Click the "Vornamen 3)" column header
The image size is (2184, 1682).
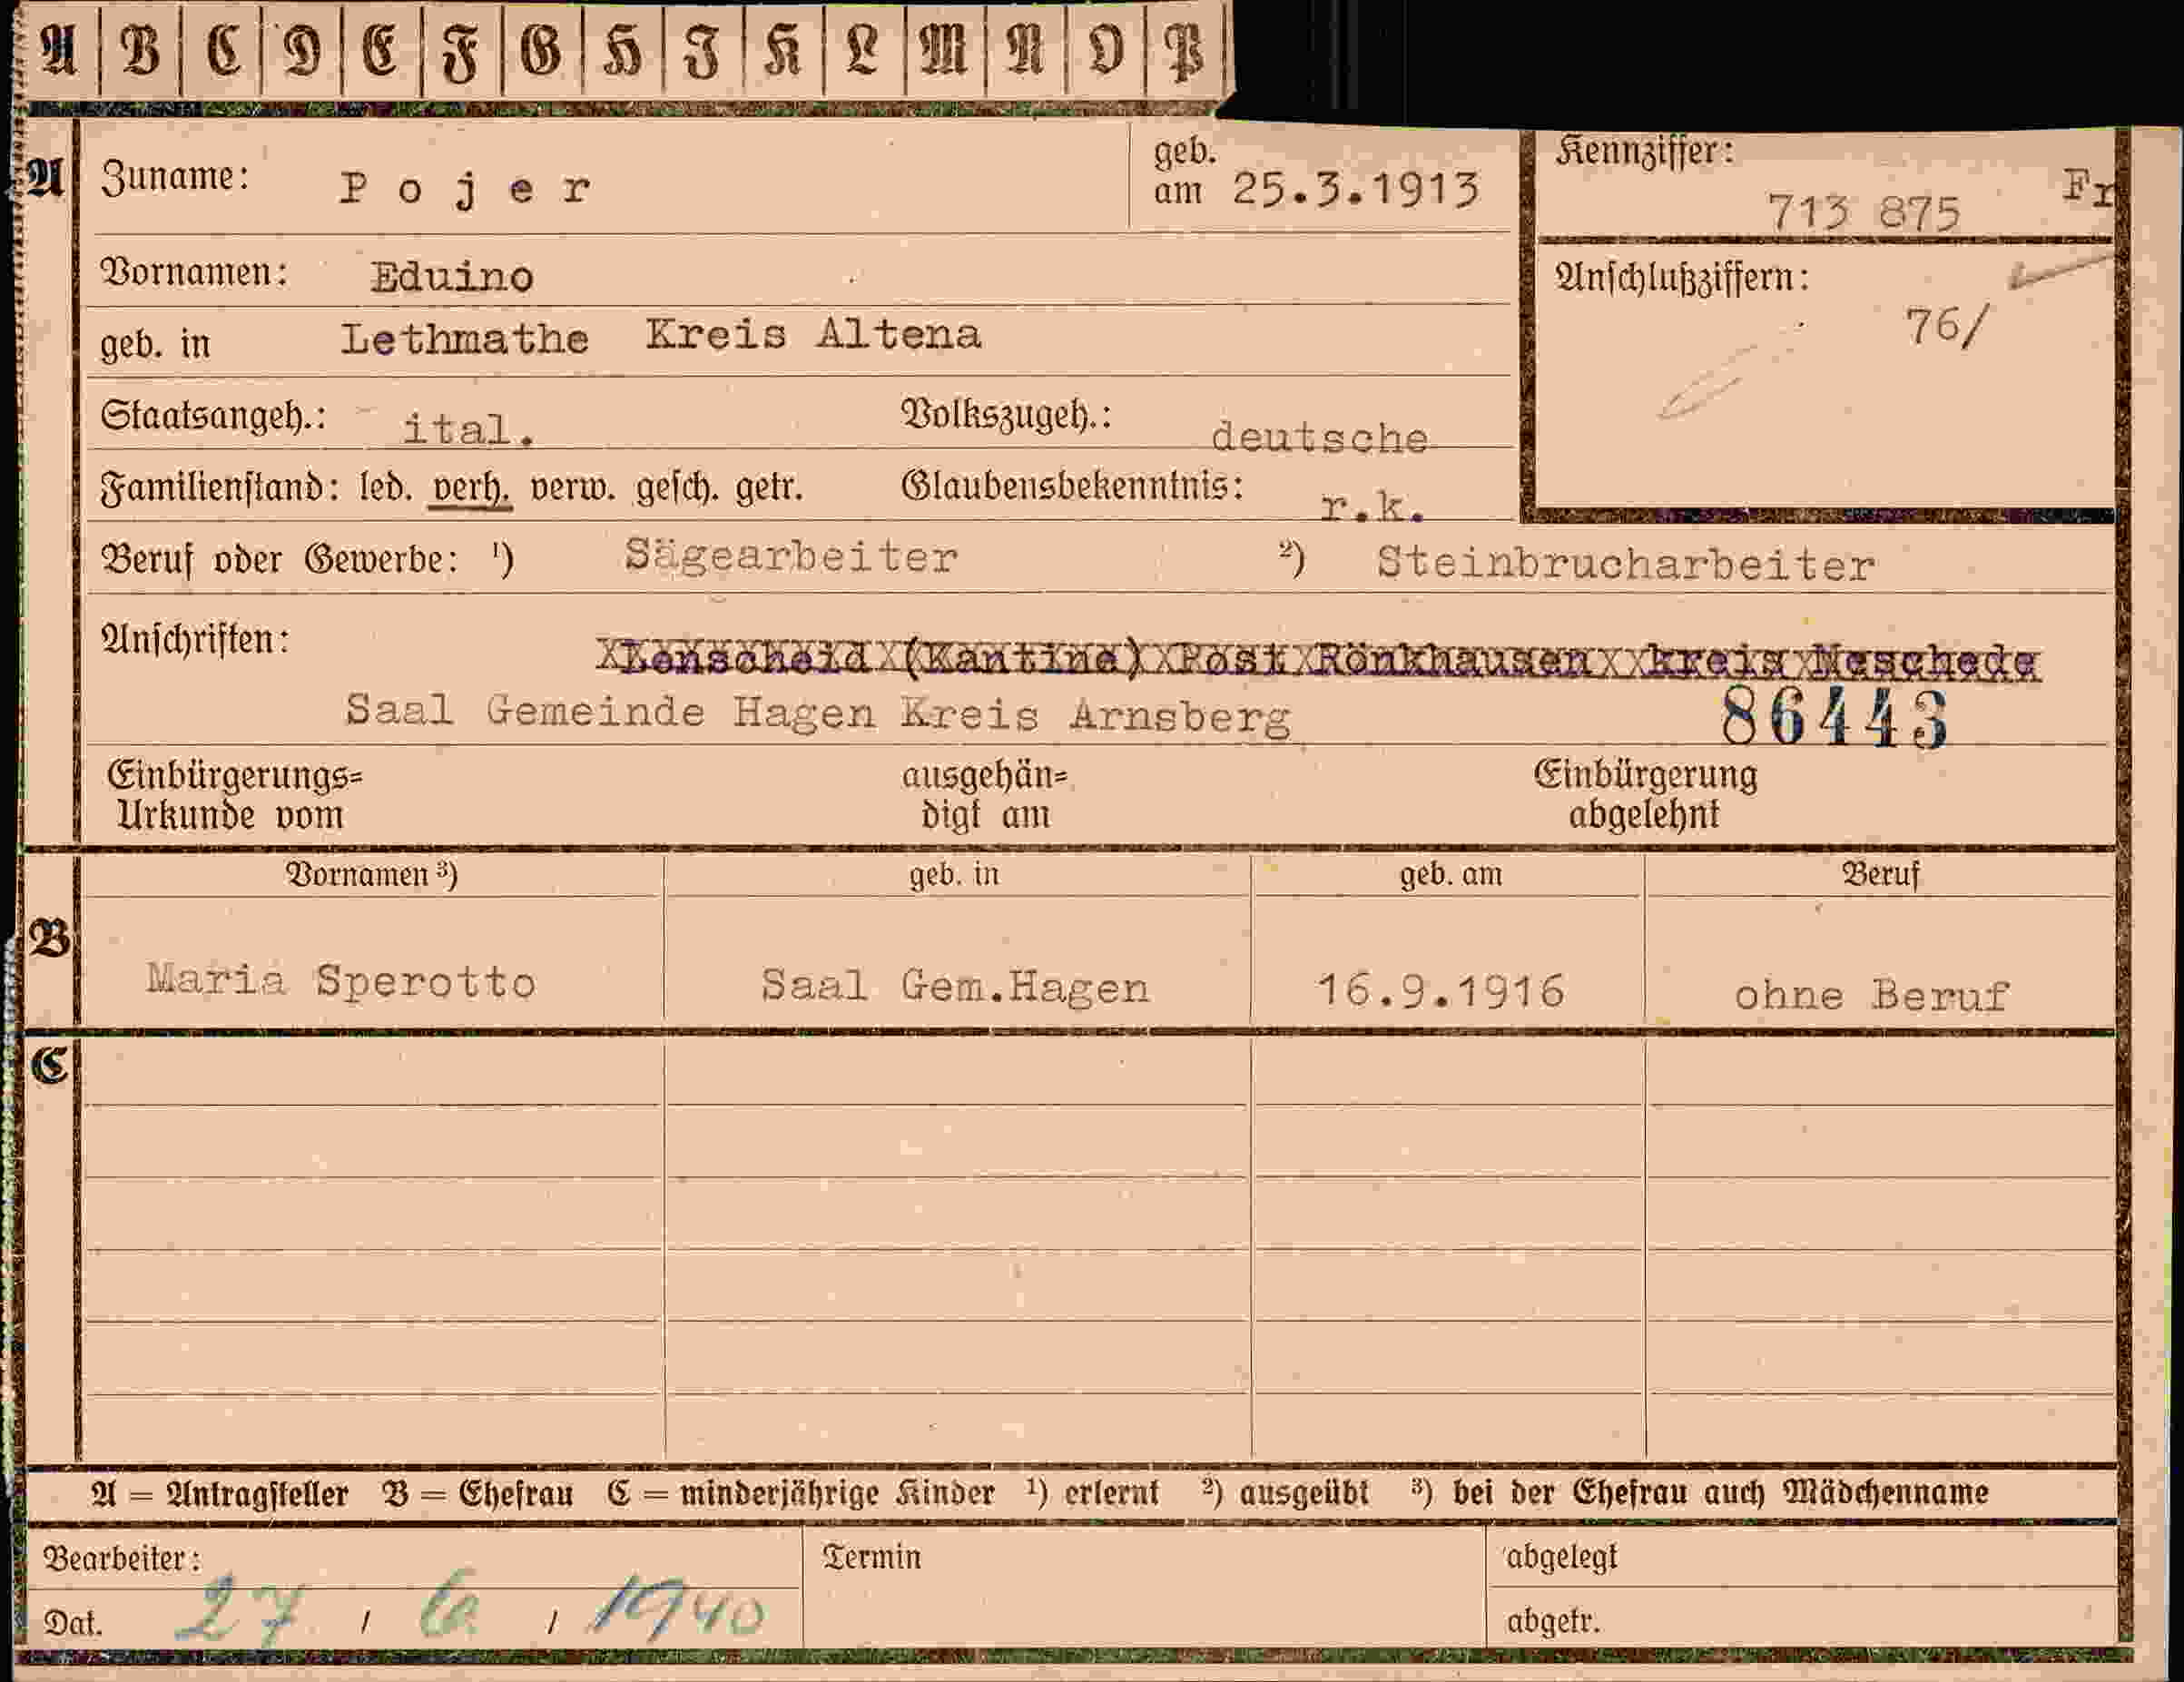pyautogui.click(x=372, y=875)
